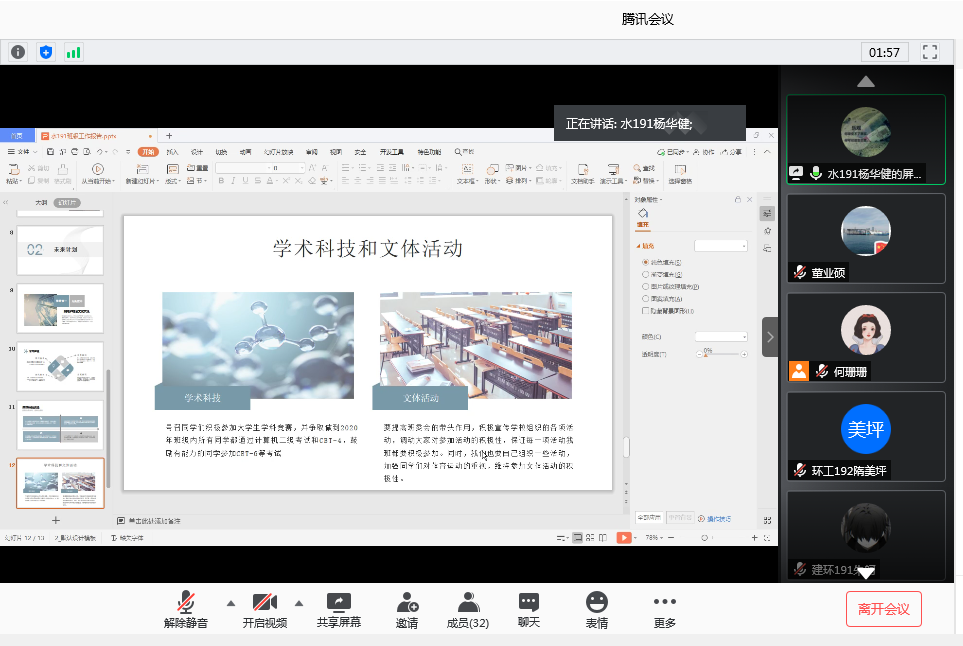Image resolution: width=963 pixels, height=646 pixels.
Task: Open the 聊天 chat panel
Action: pos(529,602)
